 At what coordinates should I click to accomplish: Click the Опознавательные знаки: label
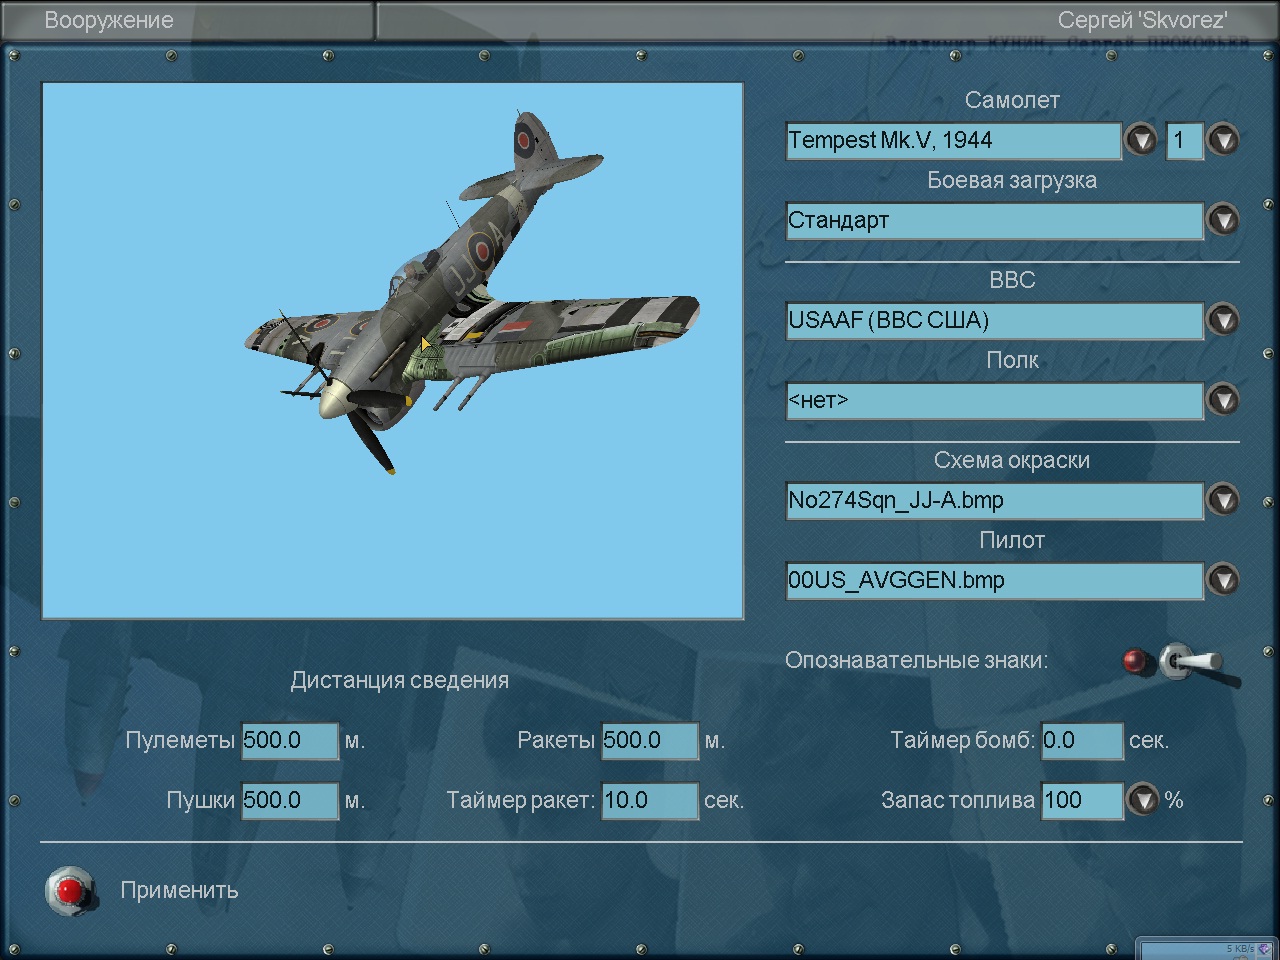[x=917, y=660]
